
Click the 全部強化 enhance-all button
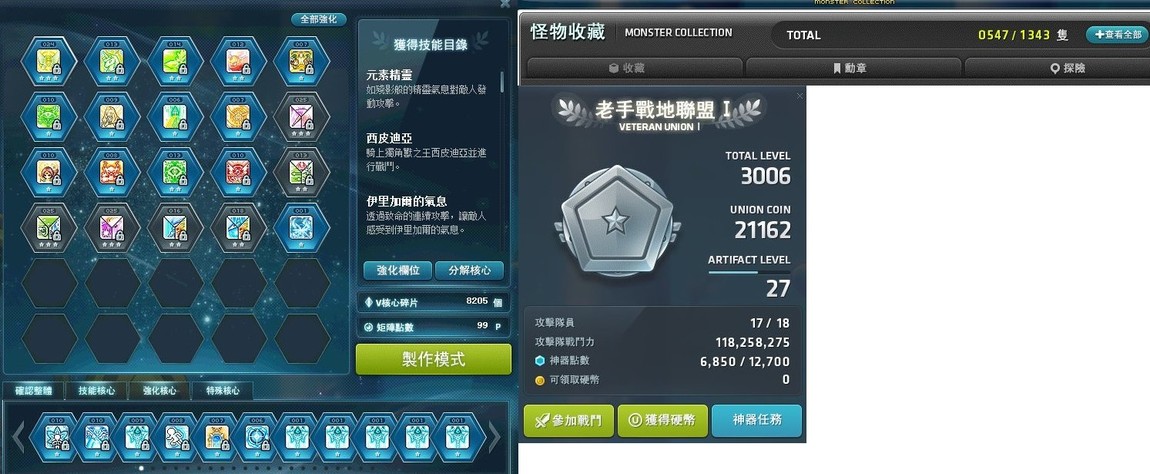click(319, 20)
